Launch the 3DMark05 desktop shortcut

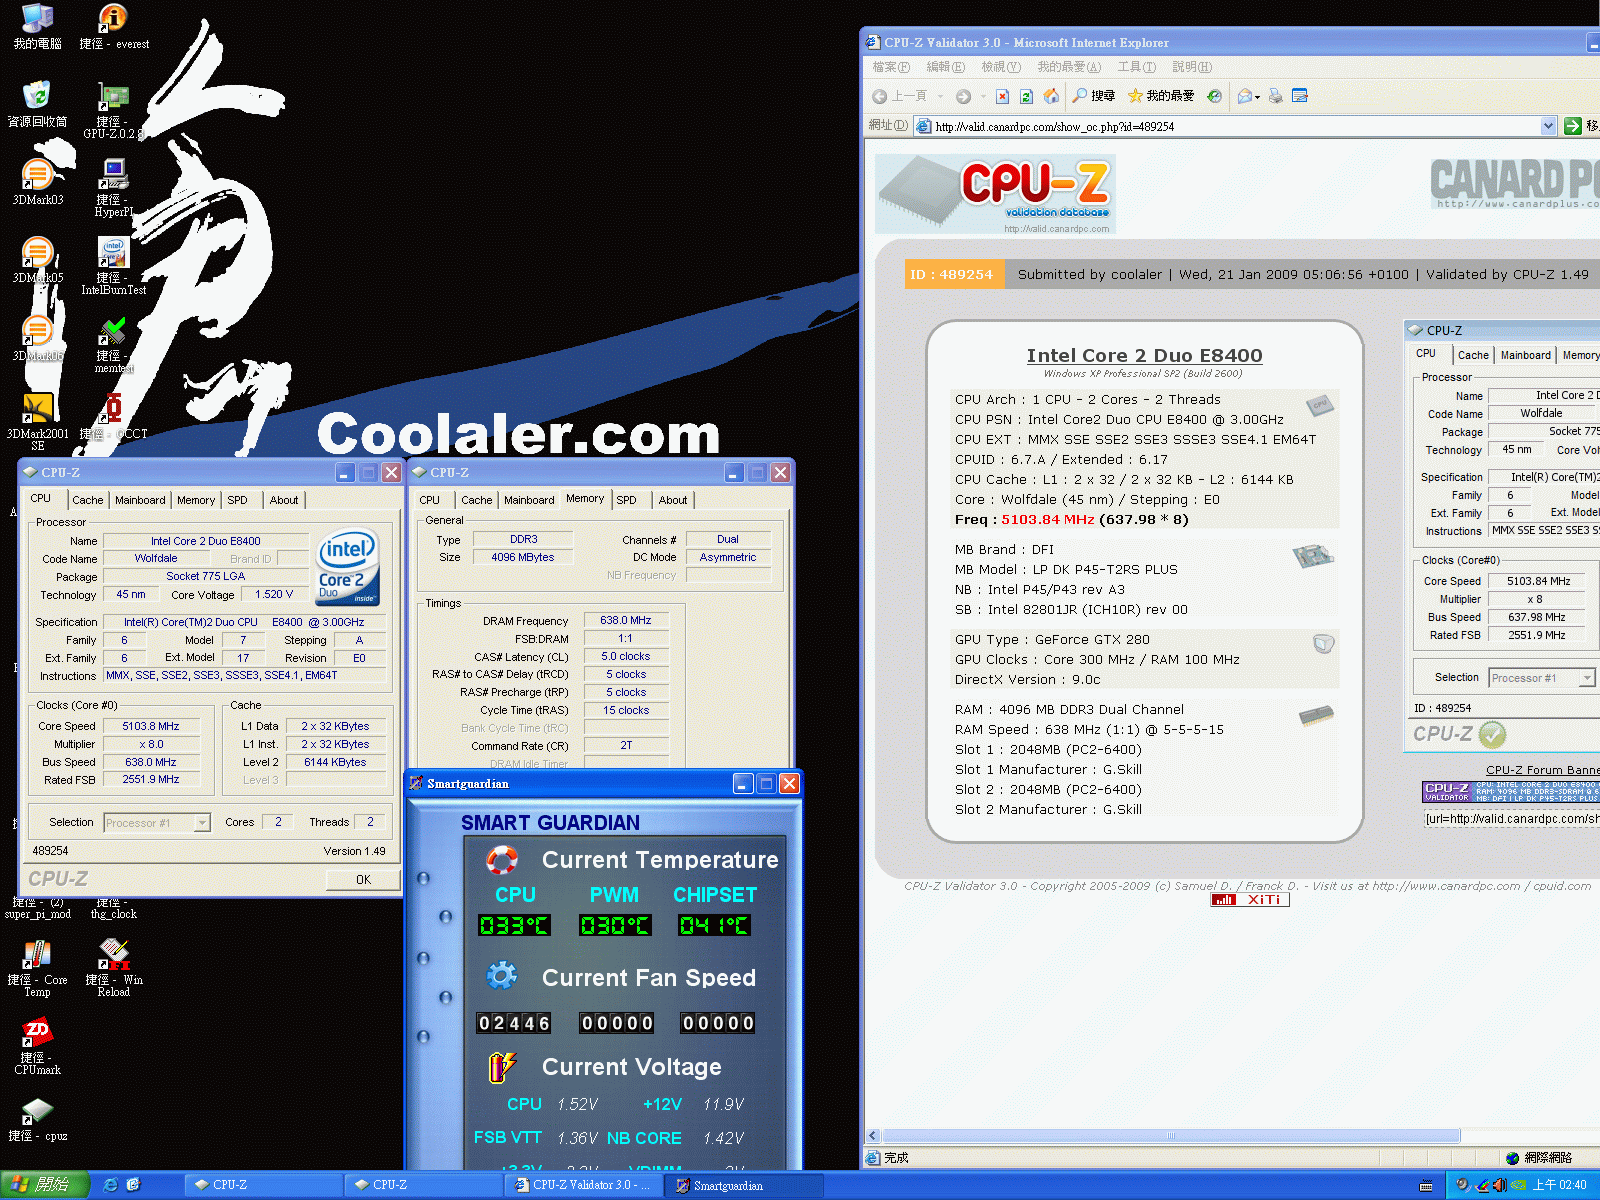(x=37, y=260)
